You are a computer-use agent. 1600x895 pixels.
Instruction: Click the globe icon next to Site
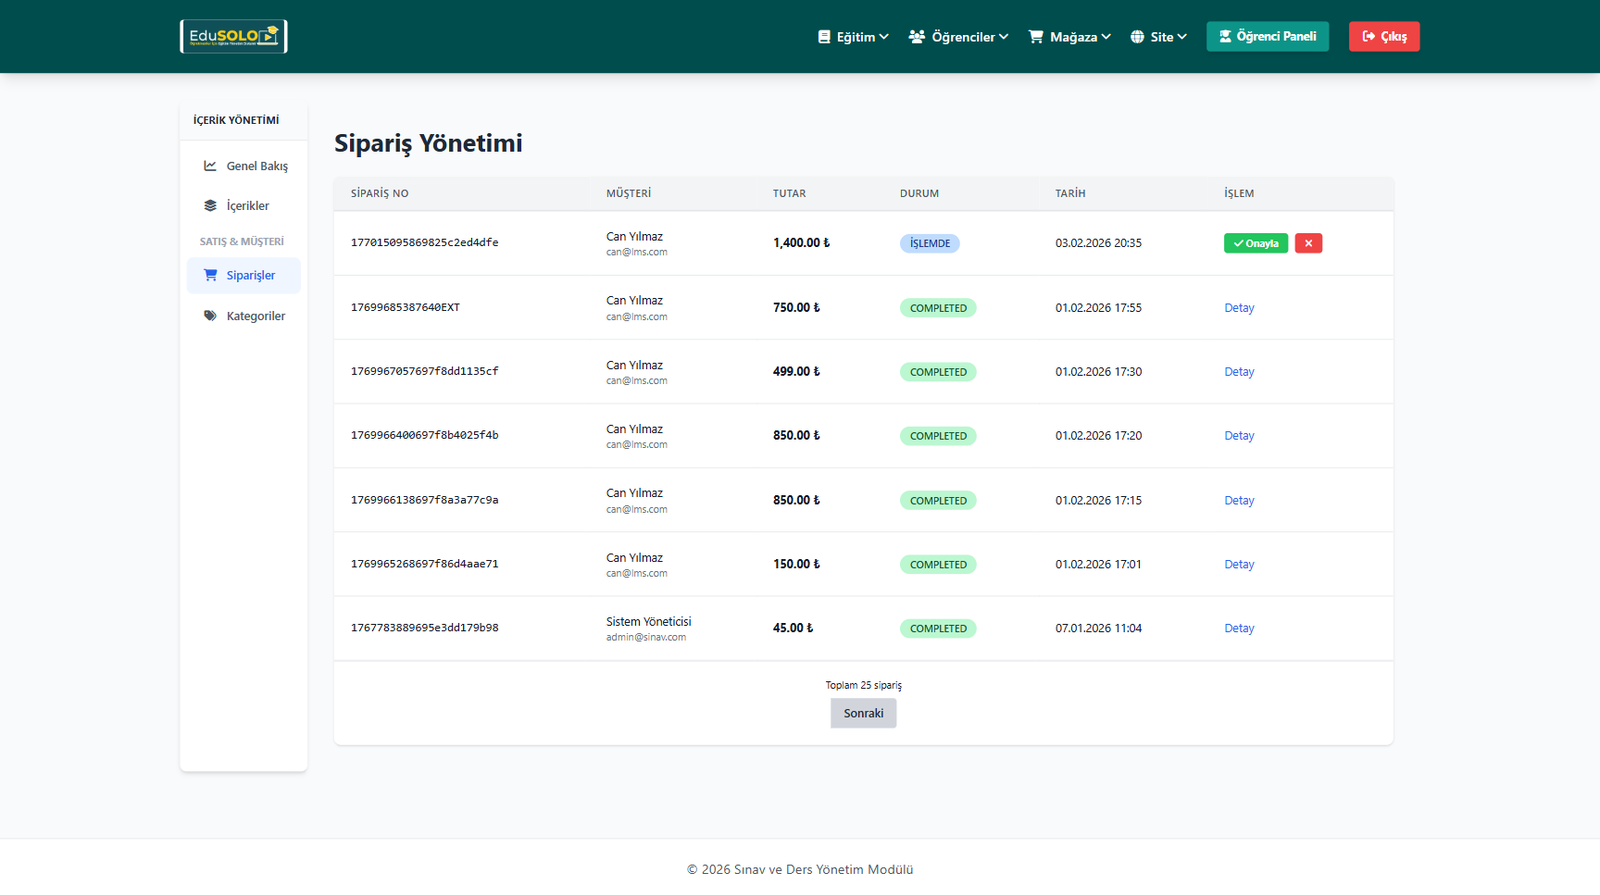(x=1137, y=37)
